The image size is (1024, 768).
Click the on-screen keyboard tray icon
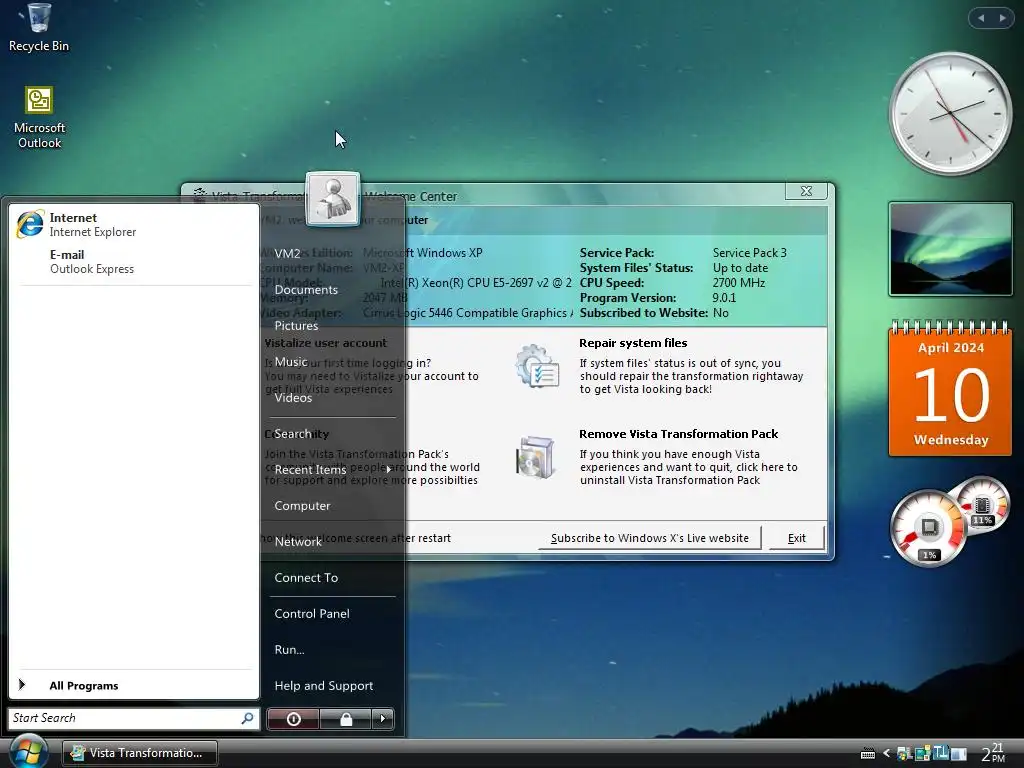[x=867, y=754]
